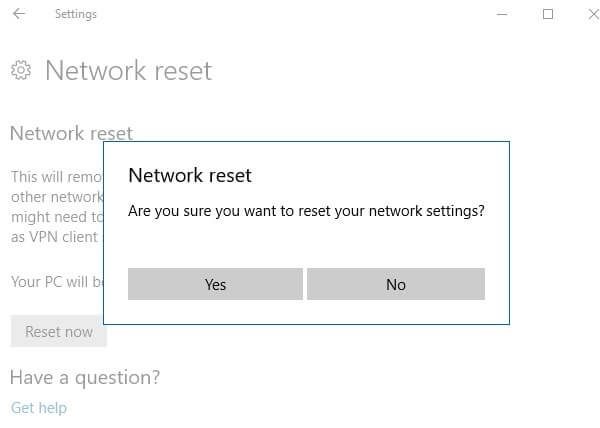Click the "This will remove" description text
600x428 pixels.
pyautogui.click(x=56, y=176)
